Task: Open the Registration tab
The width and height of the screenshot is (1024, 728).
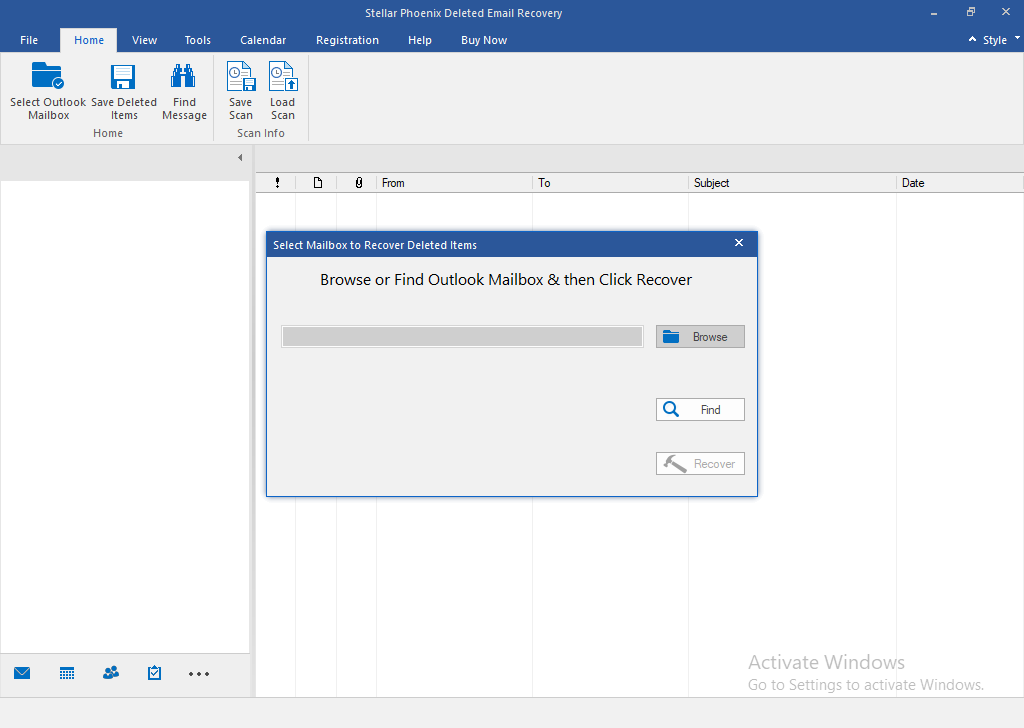Action: tap(347, 40)
